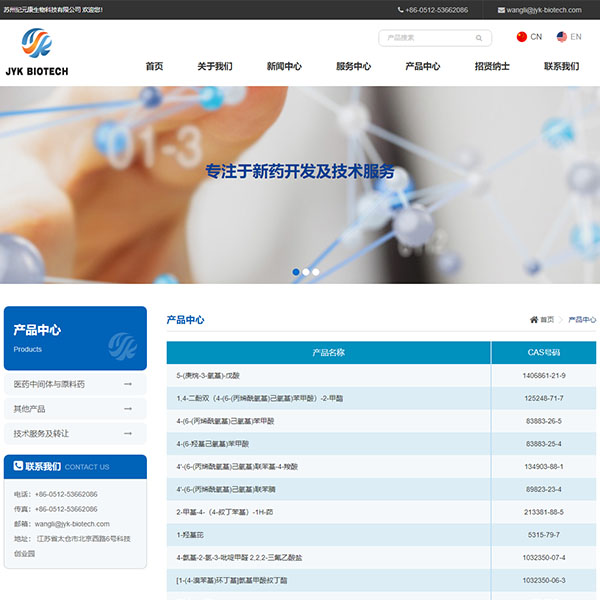This screenshot has height=600, width=600.
Task: Expand 其他产品 category arrow
Action: click(x=128, y=409)
